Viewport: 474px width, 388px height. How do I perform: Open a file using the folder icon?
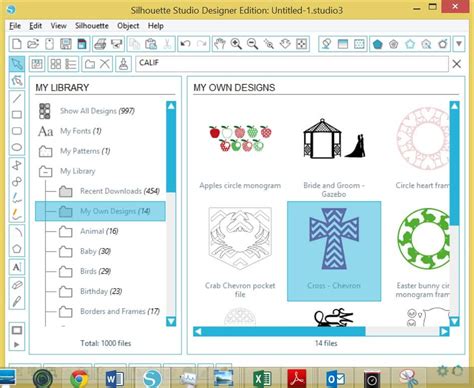tap(33, 44)
